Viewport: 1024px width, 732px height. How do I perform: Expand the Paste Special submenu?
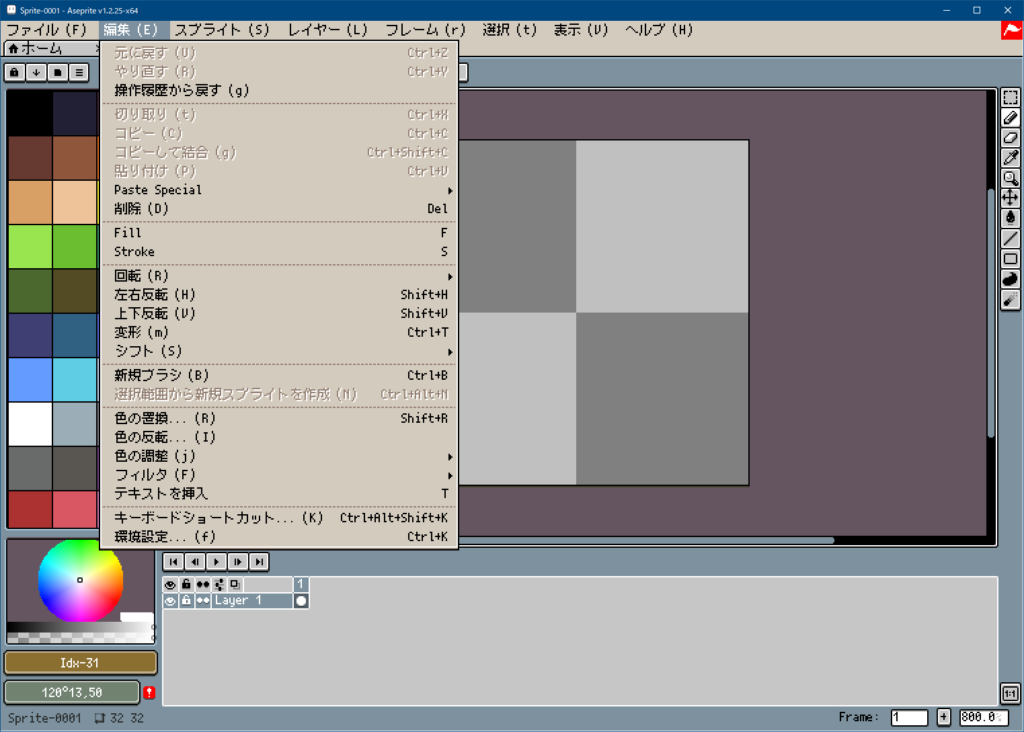click(280, 190)
